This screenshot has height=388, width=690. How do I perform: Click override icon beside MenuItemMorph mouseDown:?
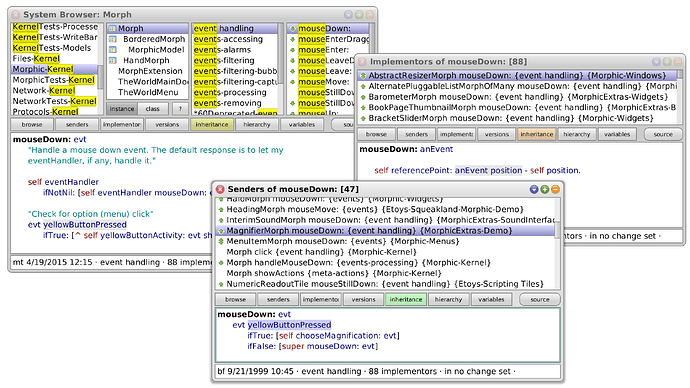click(221, 242)
